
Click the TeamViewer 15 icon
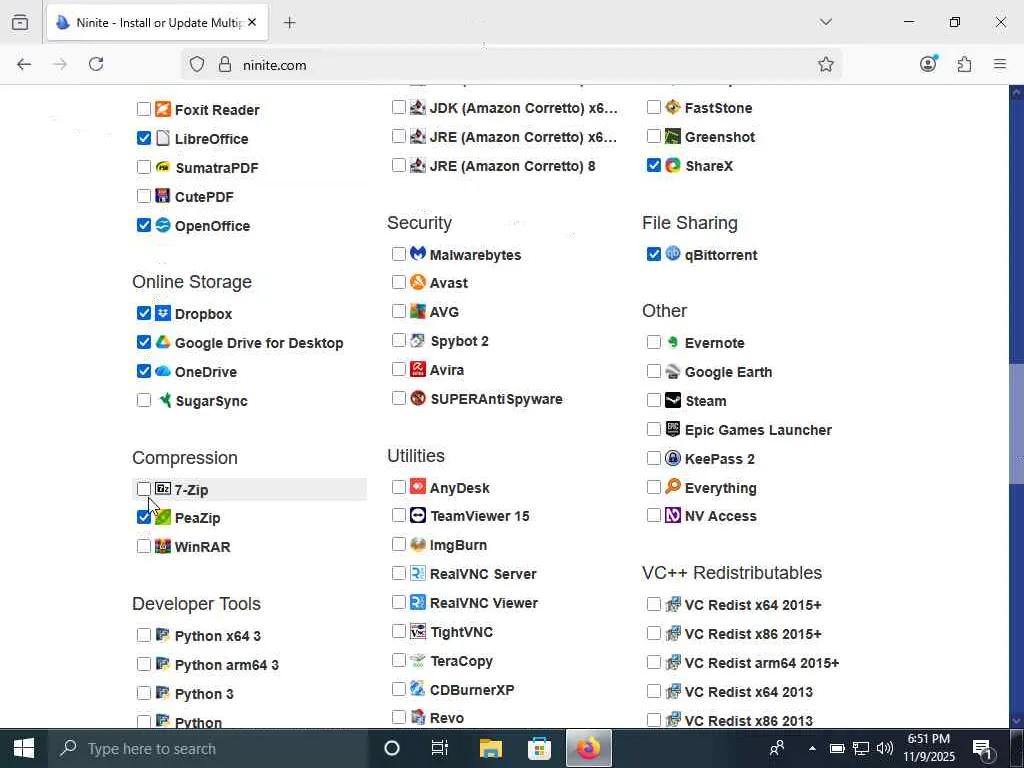point(418,515)
